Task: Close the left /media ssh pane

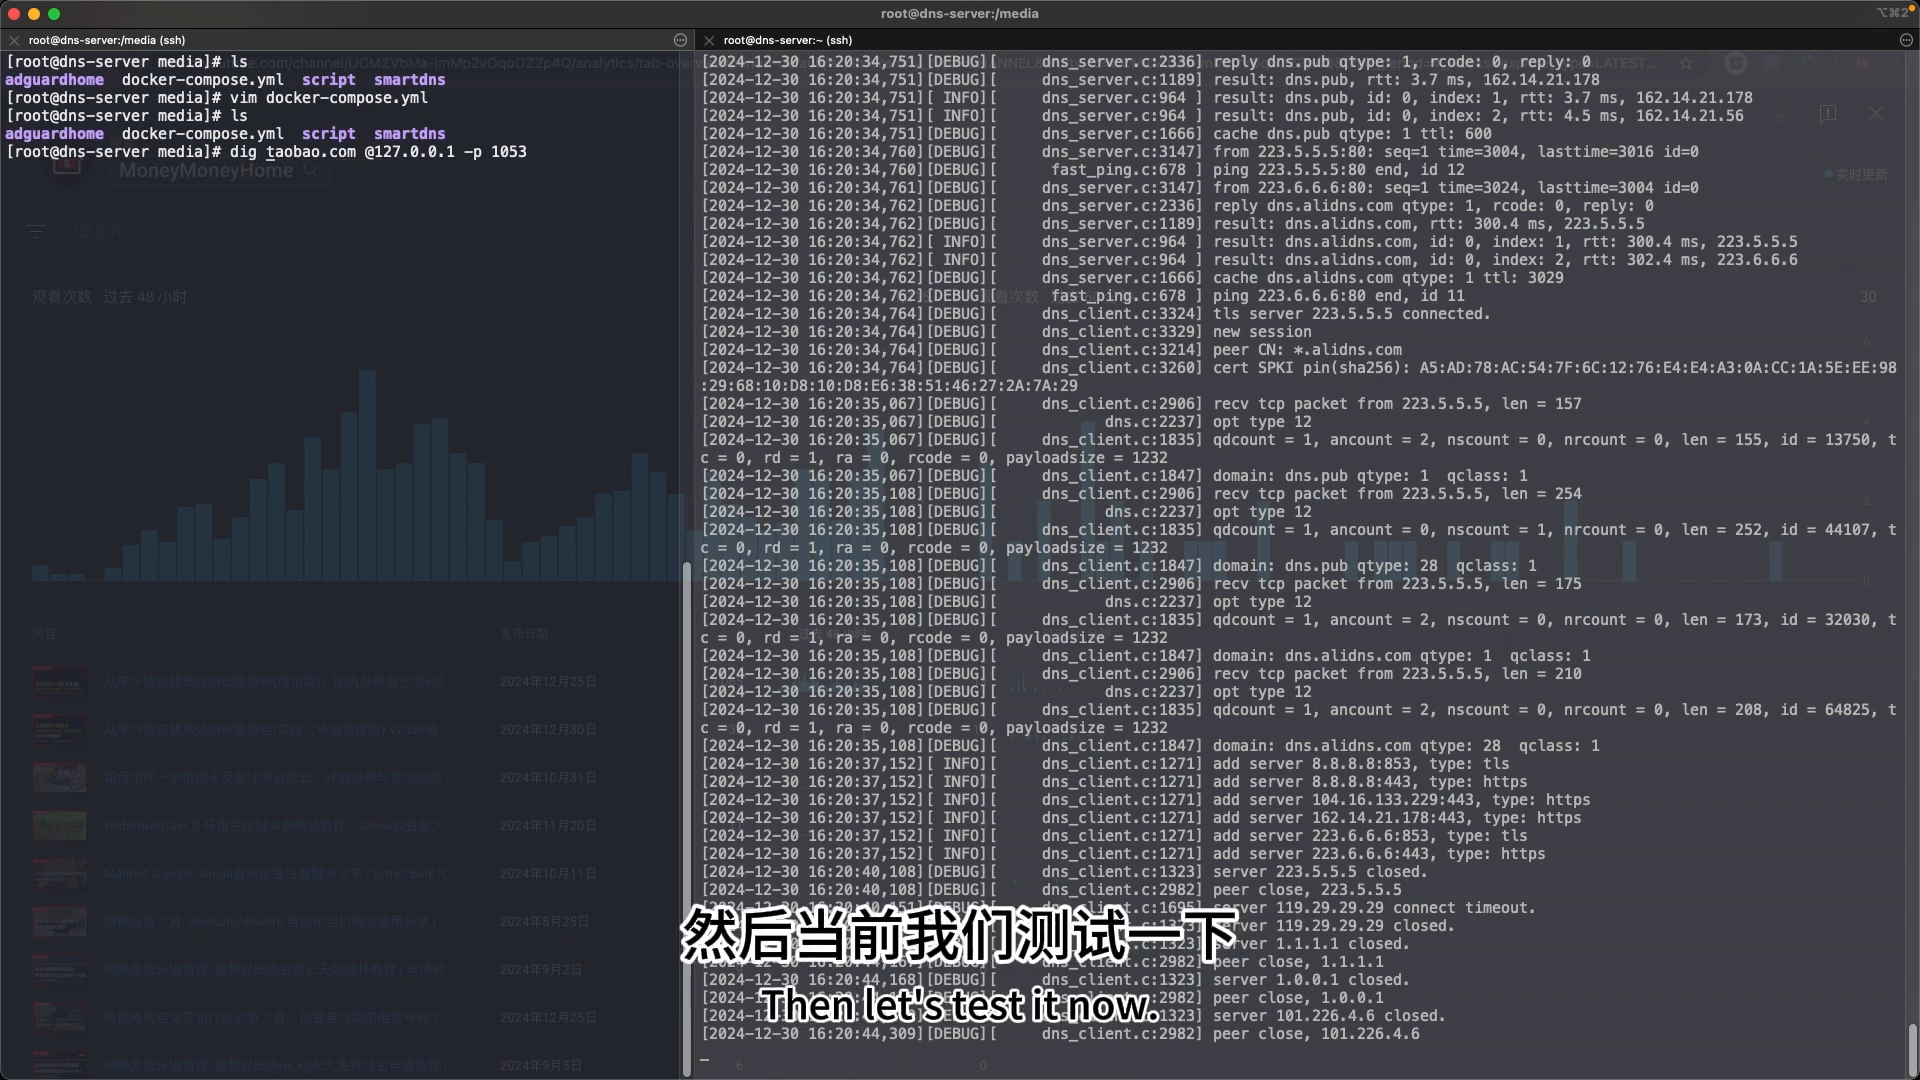Action: [x=14, y=40]
